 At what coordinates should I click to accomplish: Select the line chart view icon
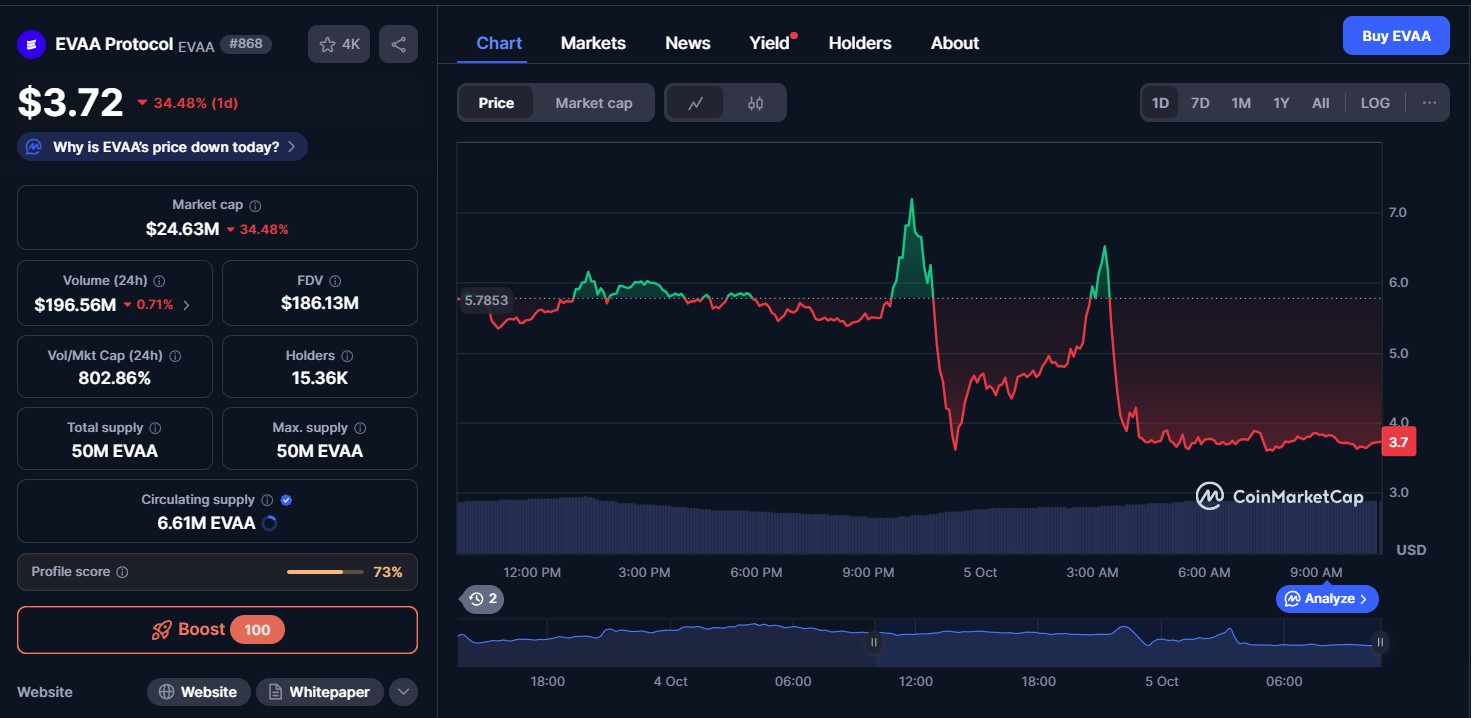[696, 103]
